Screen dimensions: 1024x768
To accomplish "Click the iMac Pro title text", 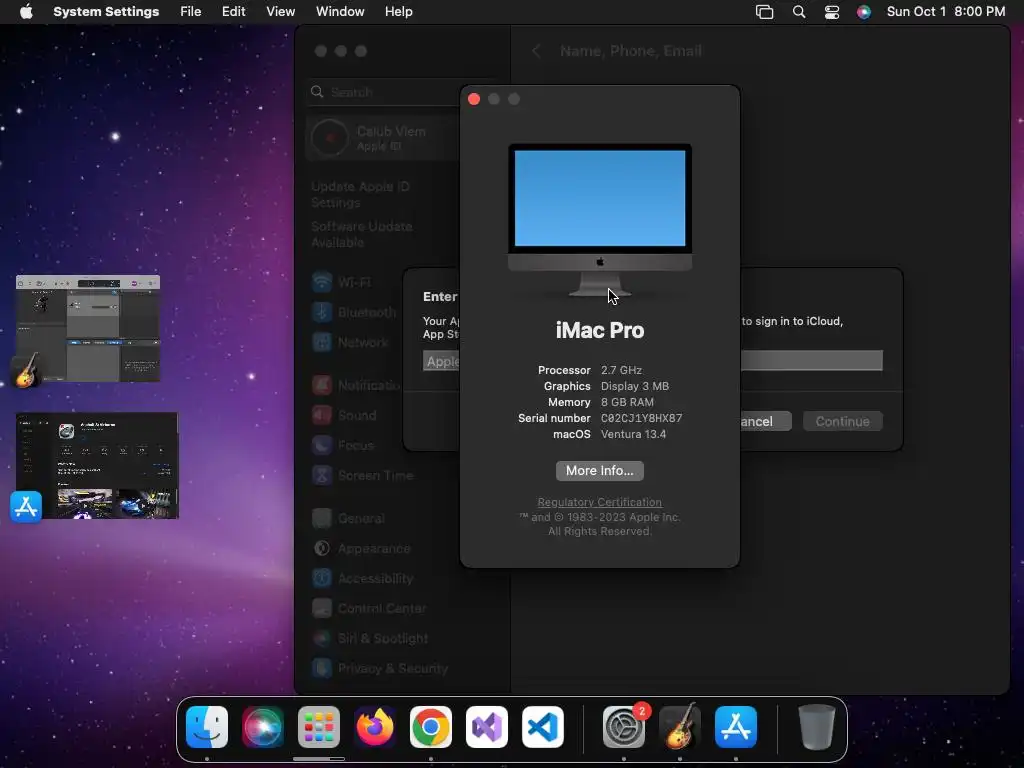I will click(x=600, y=330).
